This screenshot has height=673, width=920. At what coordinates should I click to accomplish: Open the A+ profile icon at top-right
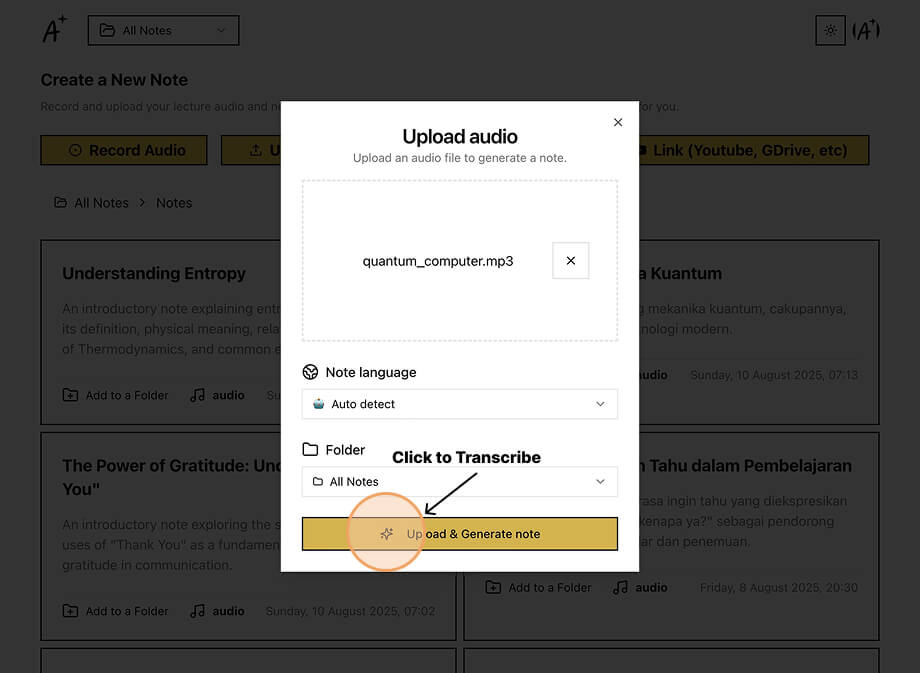[x=866, y=31]
